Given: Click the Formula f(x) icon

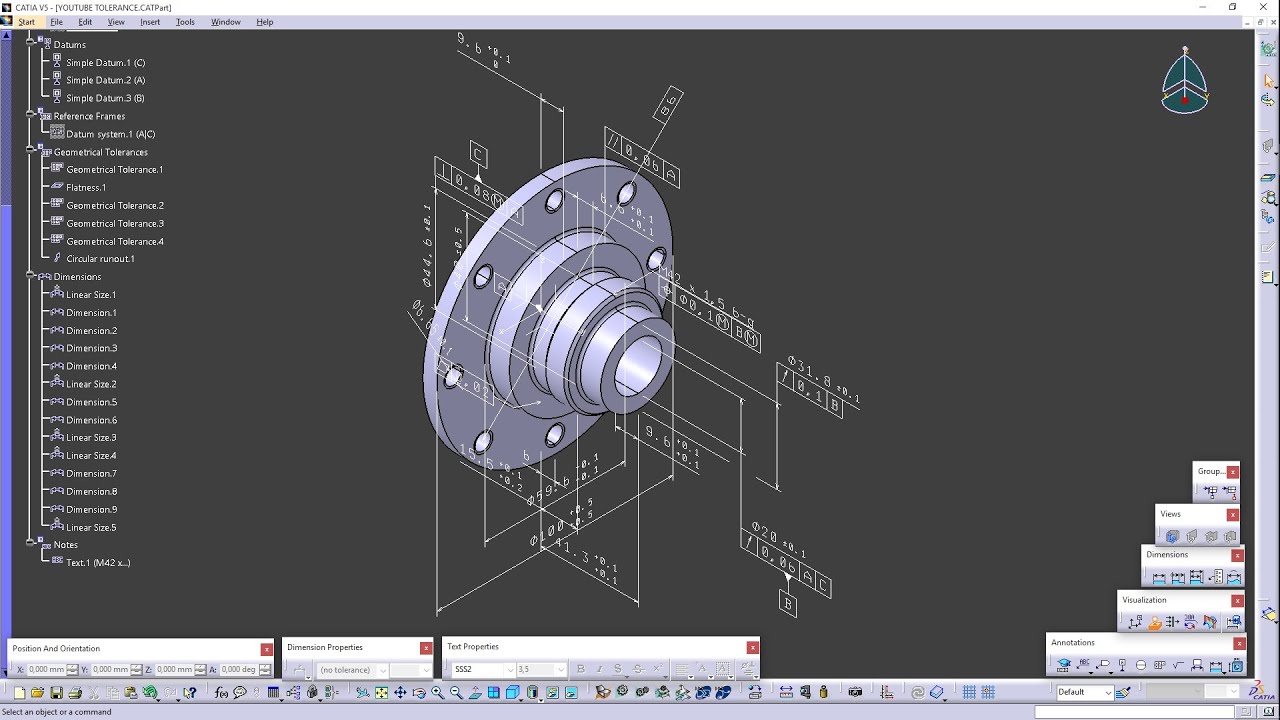Looking at the screenshot, I should [222, 692].
